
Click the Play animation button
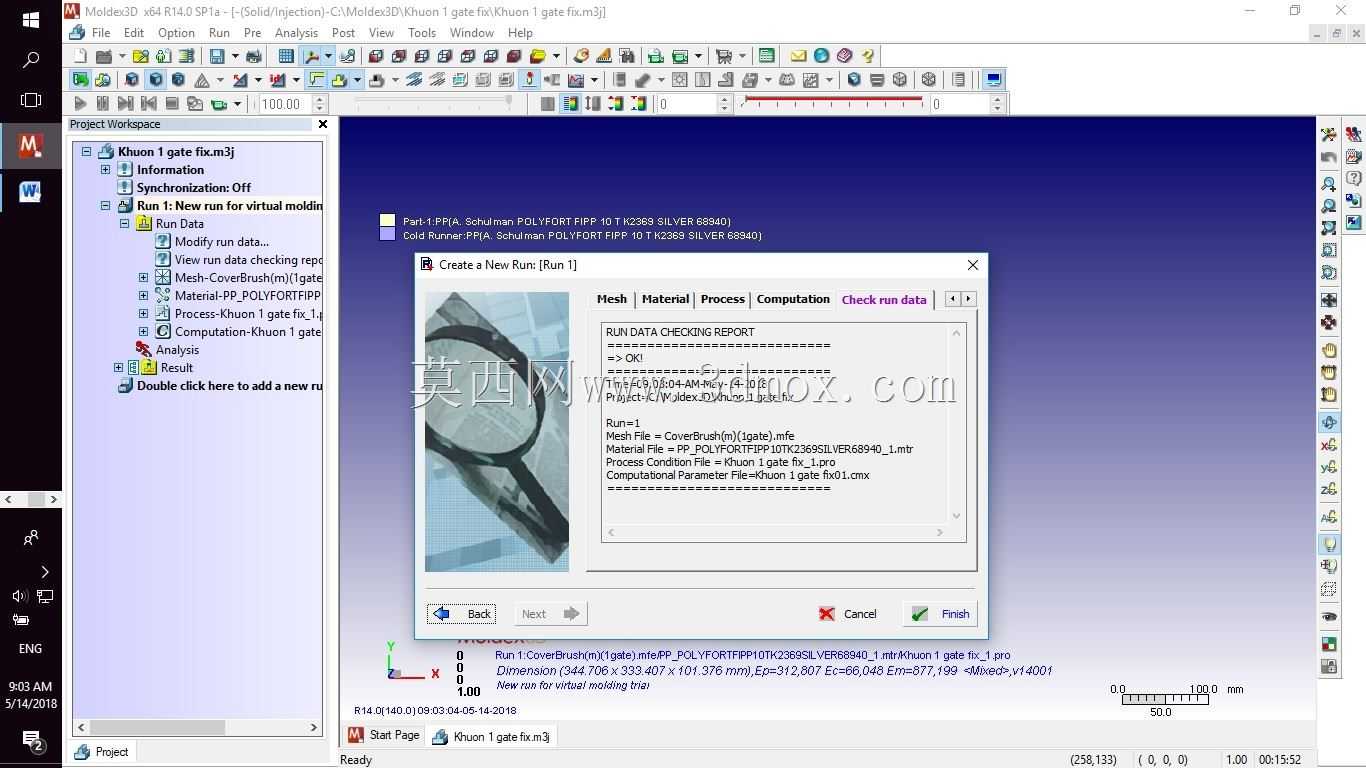[80, 103]
